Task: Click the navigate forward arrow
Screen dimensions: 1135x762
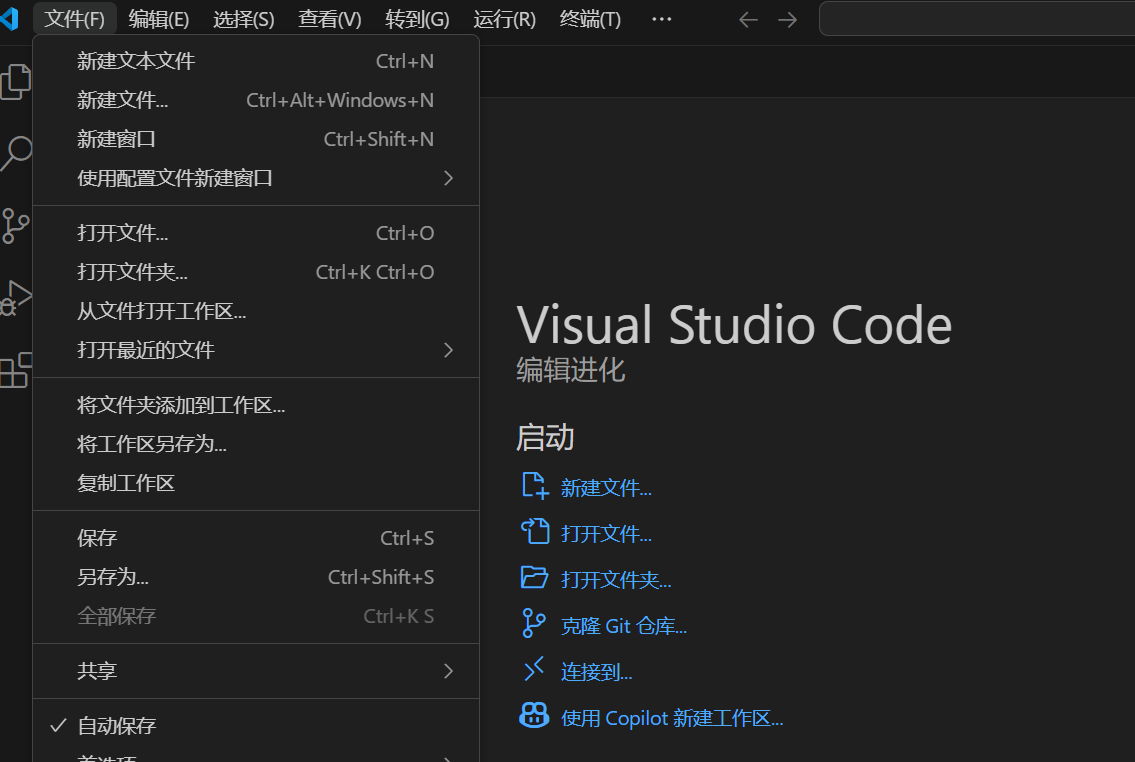Action: (x=787, y=19)
